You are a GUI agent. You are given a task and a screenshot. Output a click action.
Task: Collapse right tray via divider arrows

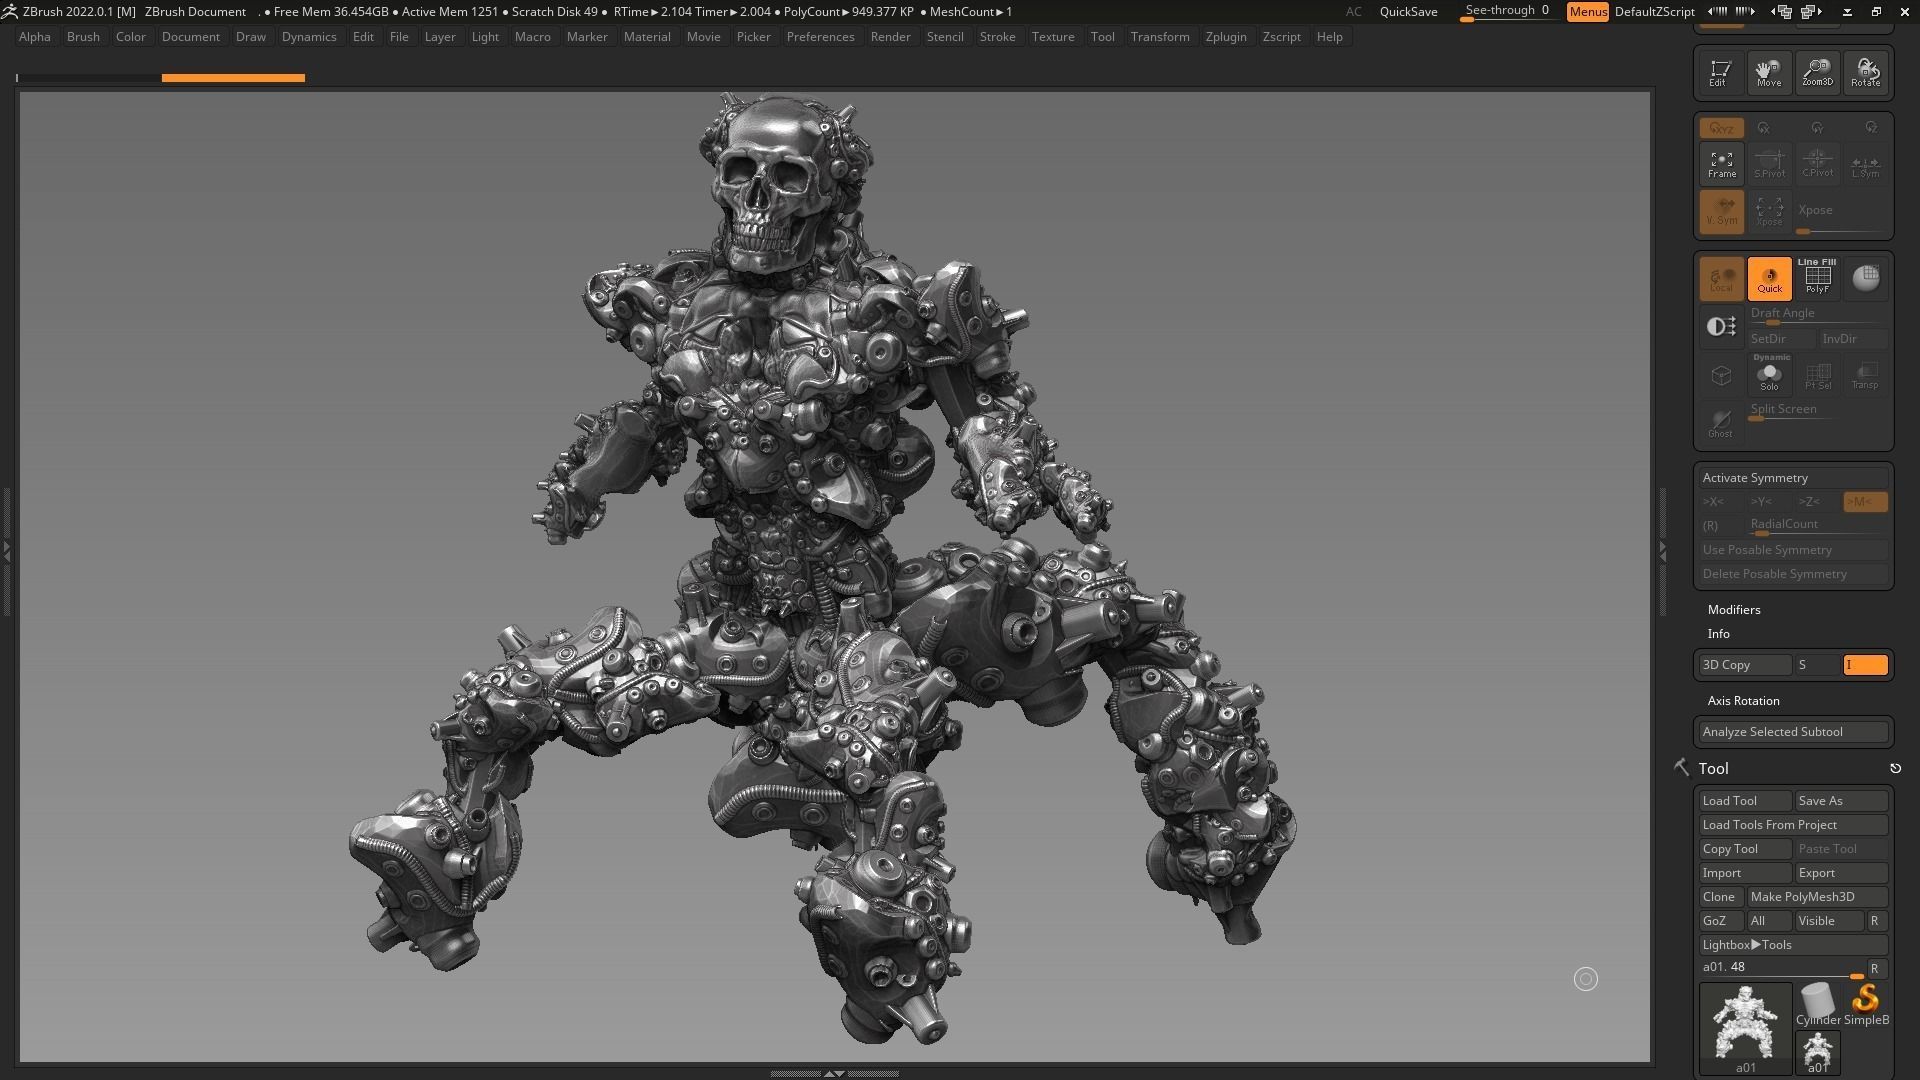(1662, 550)
